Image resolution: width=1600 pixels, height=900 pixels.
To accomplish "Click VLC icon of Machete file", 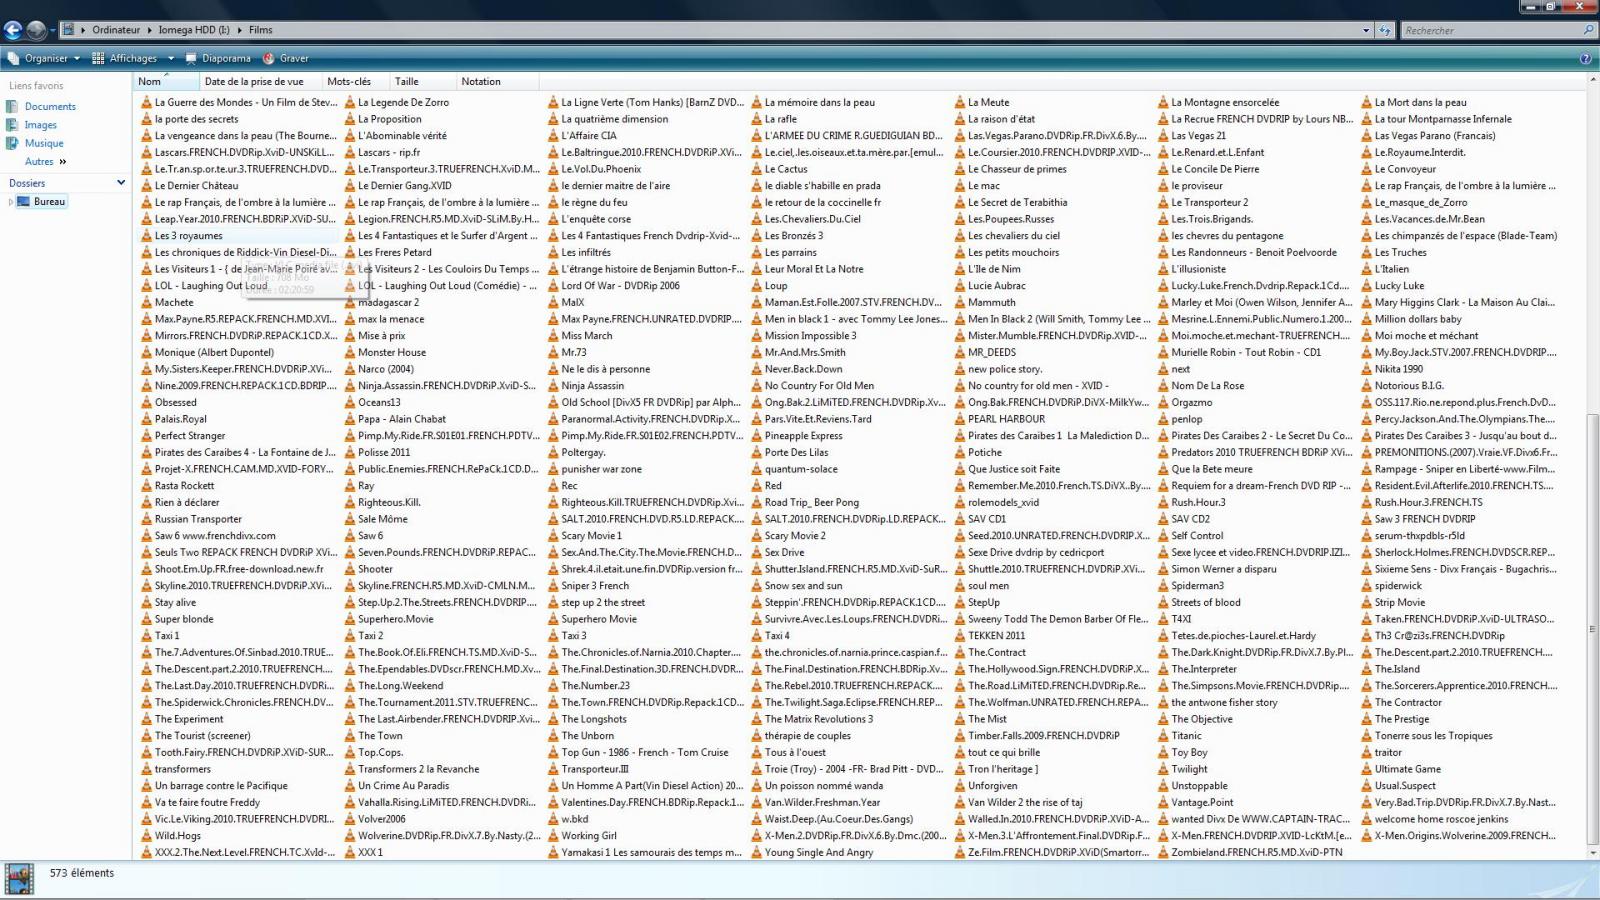I will pos(146,302).
